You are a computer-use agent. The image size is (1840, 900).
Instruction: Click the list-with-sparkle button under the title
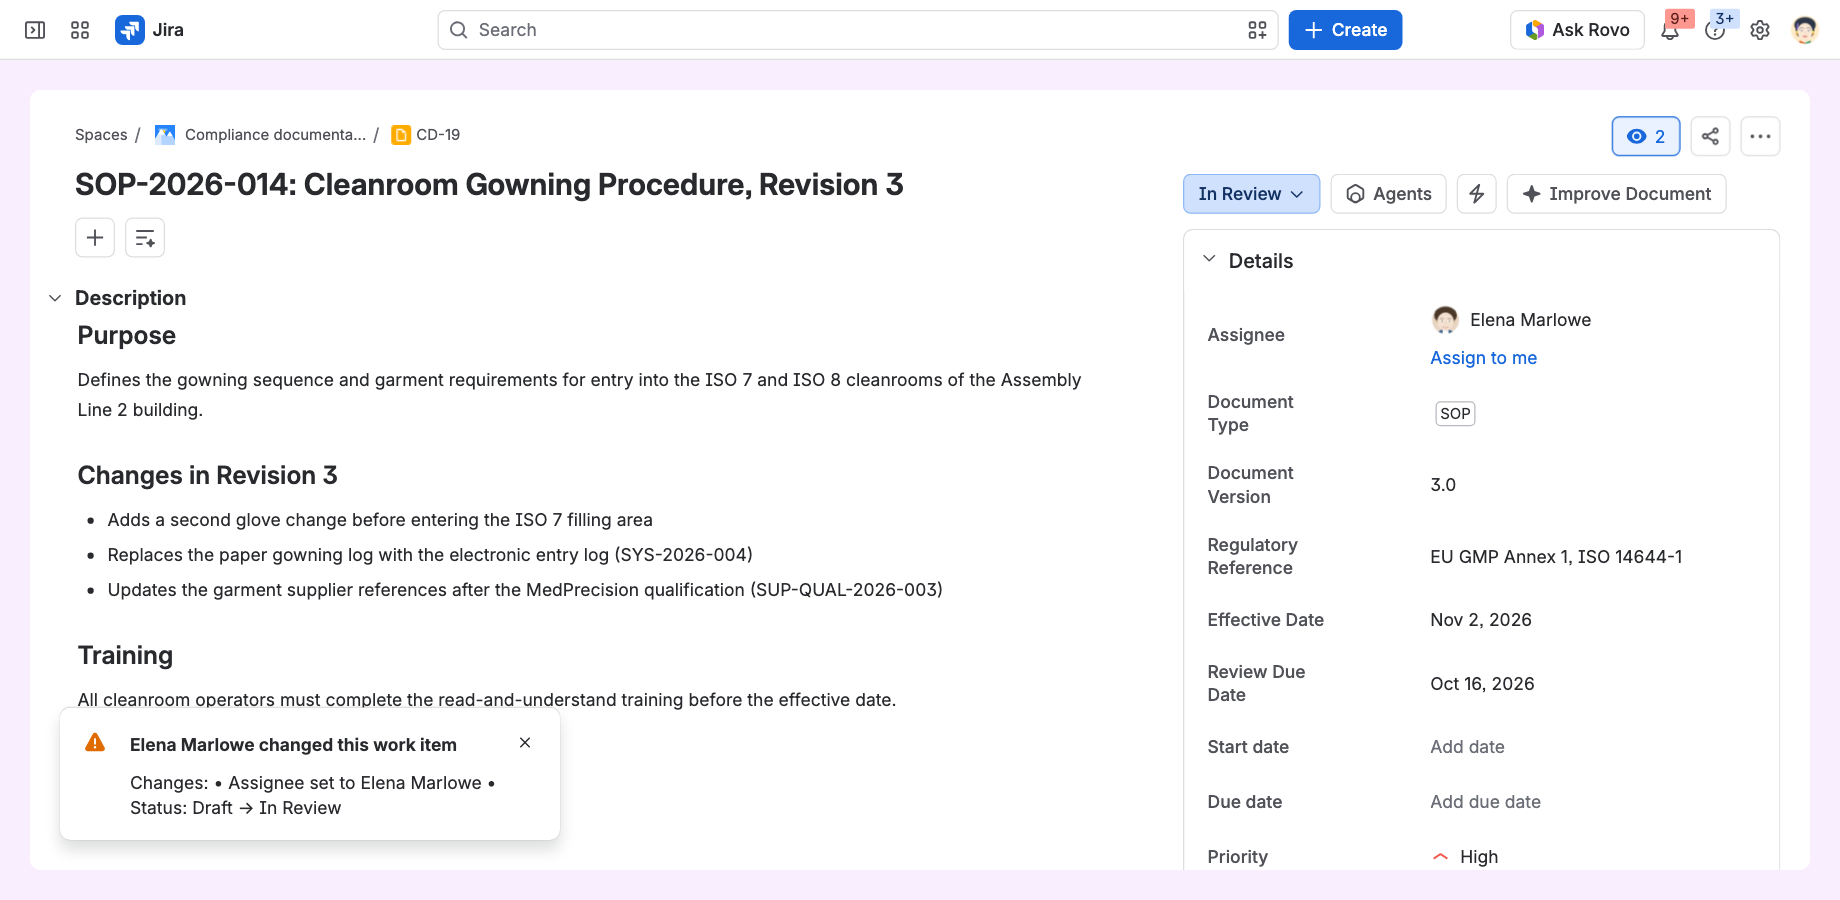tap(145, 238)
